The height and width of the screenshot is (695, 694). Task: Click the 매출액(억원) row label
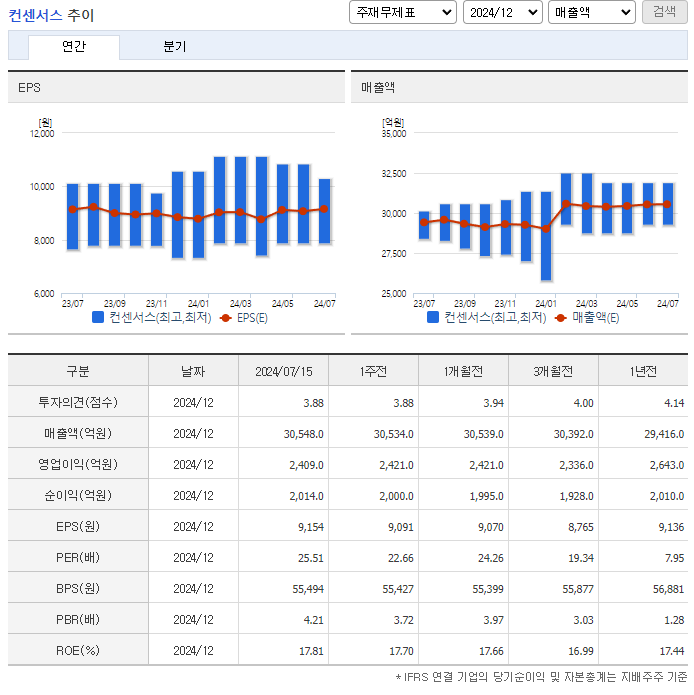point(78,433)
